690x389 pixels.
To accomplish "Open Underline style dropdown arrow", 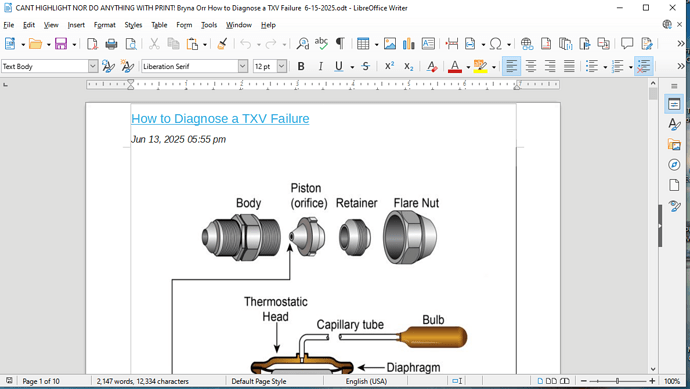I will [352, 67].
